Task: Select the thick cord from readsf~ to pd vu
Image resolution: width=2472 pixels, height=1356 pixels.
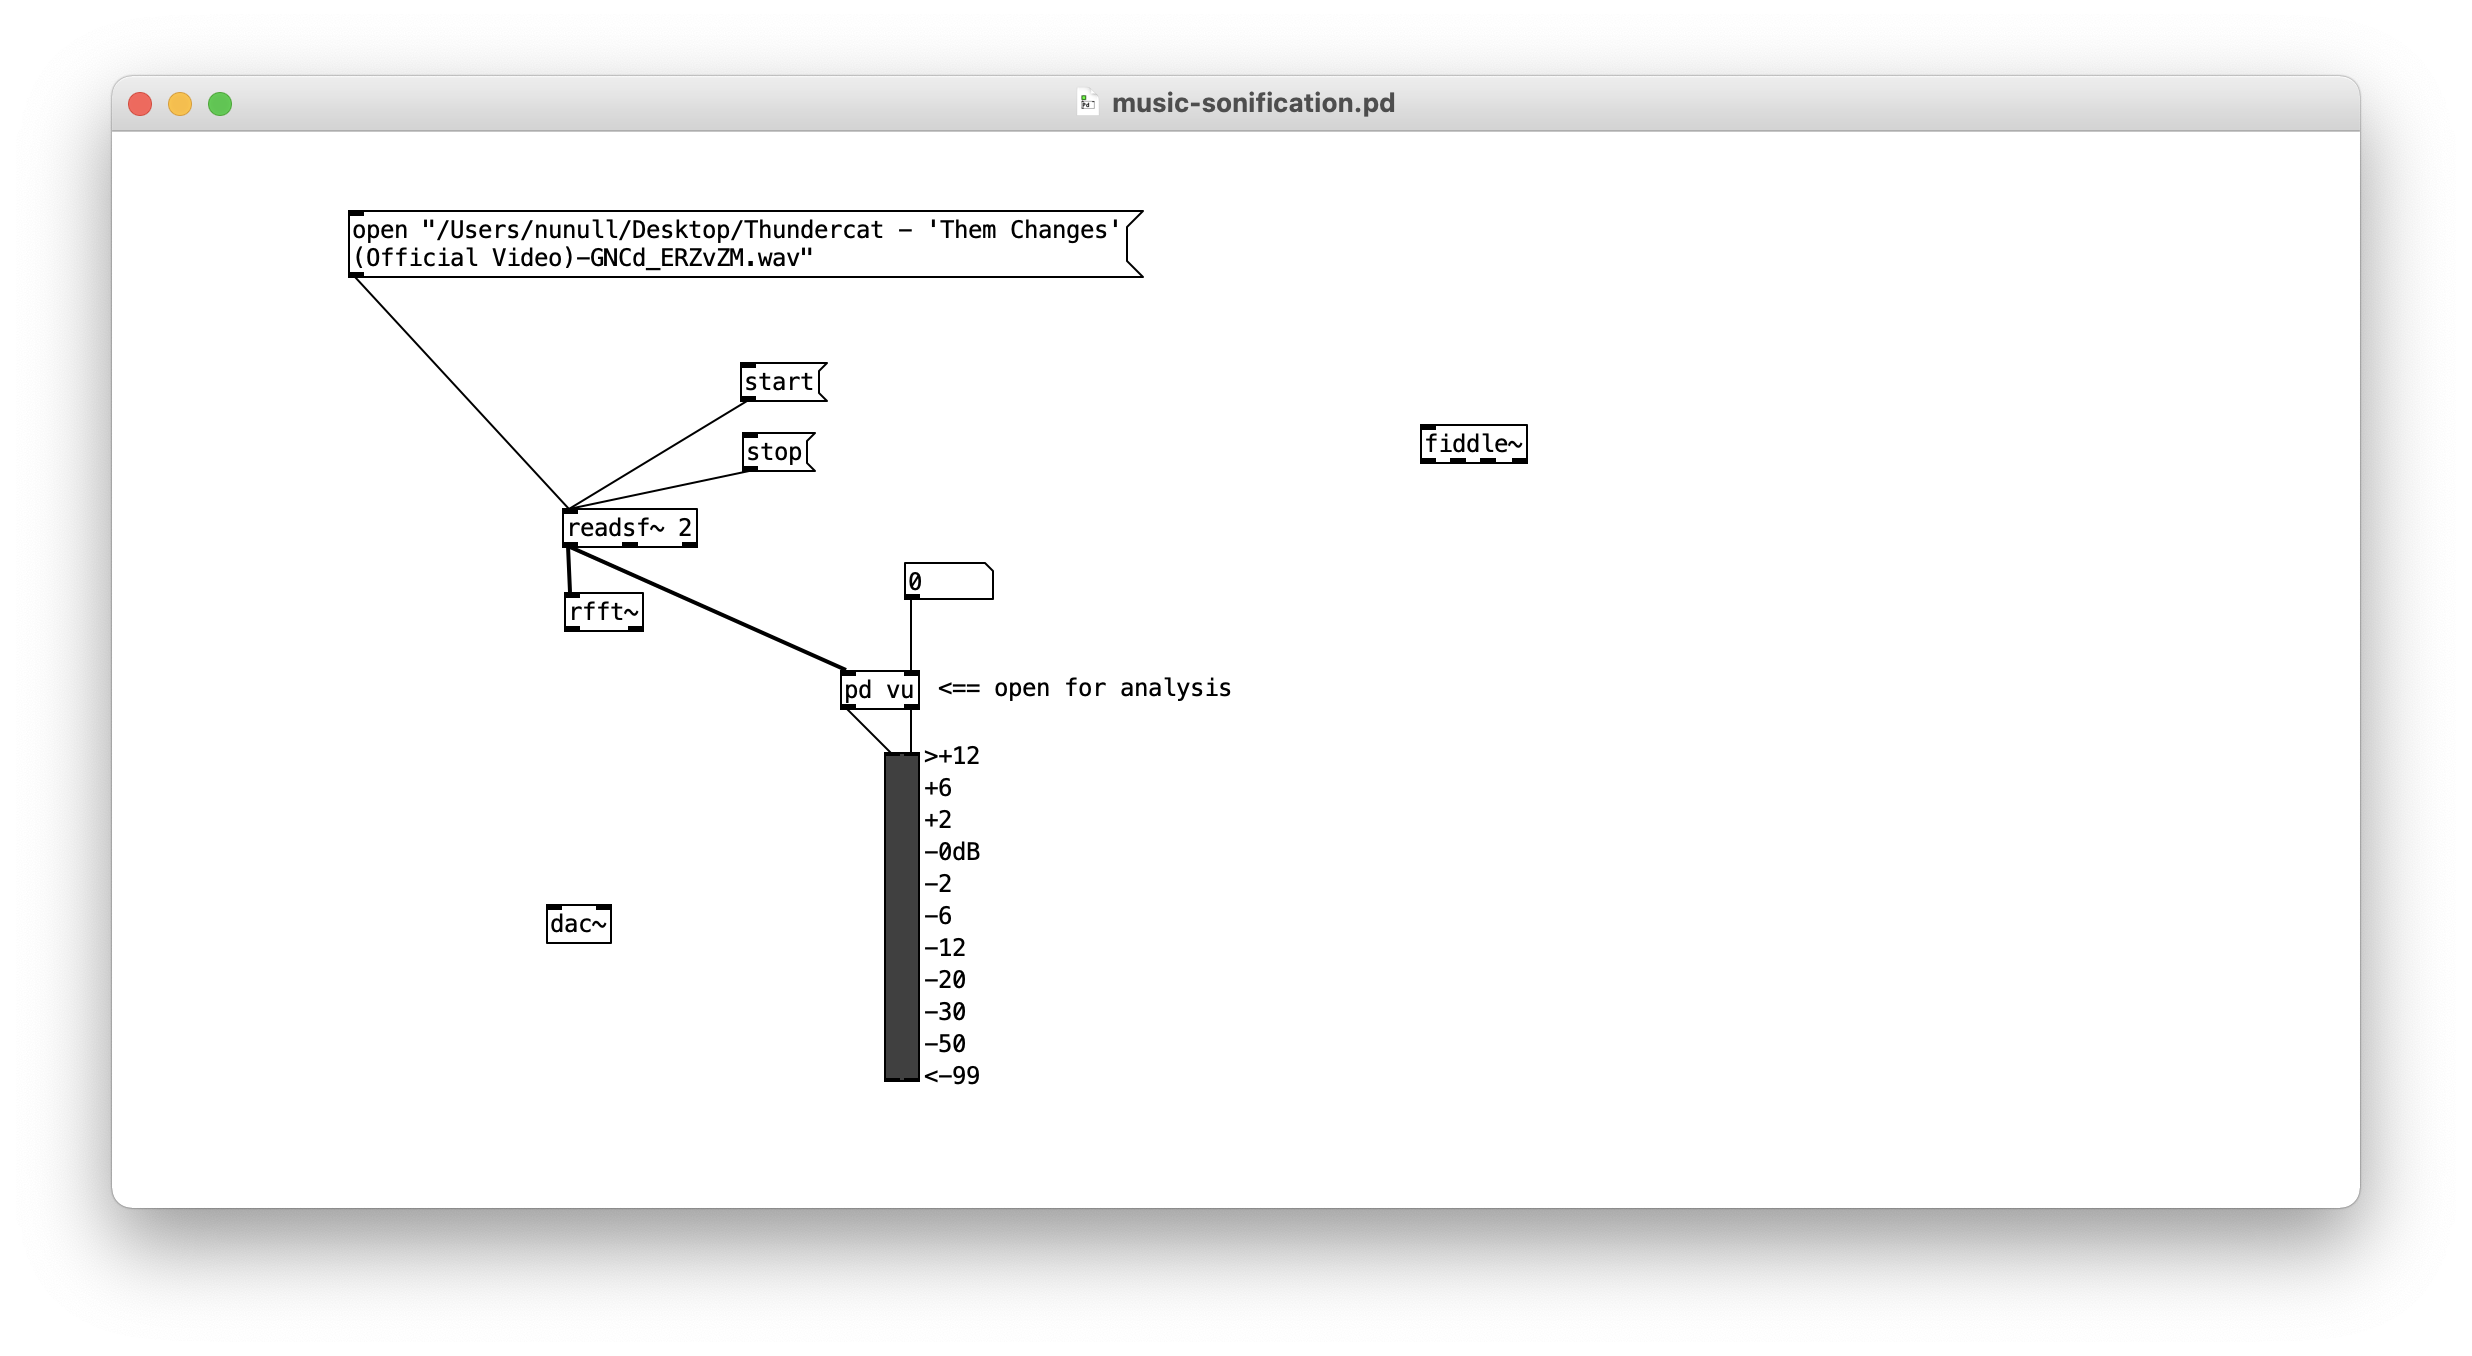Action: click(x=706, y=607)
